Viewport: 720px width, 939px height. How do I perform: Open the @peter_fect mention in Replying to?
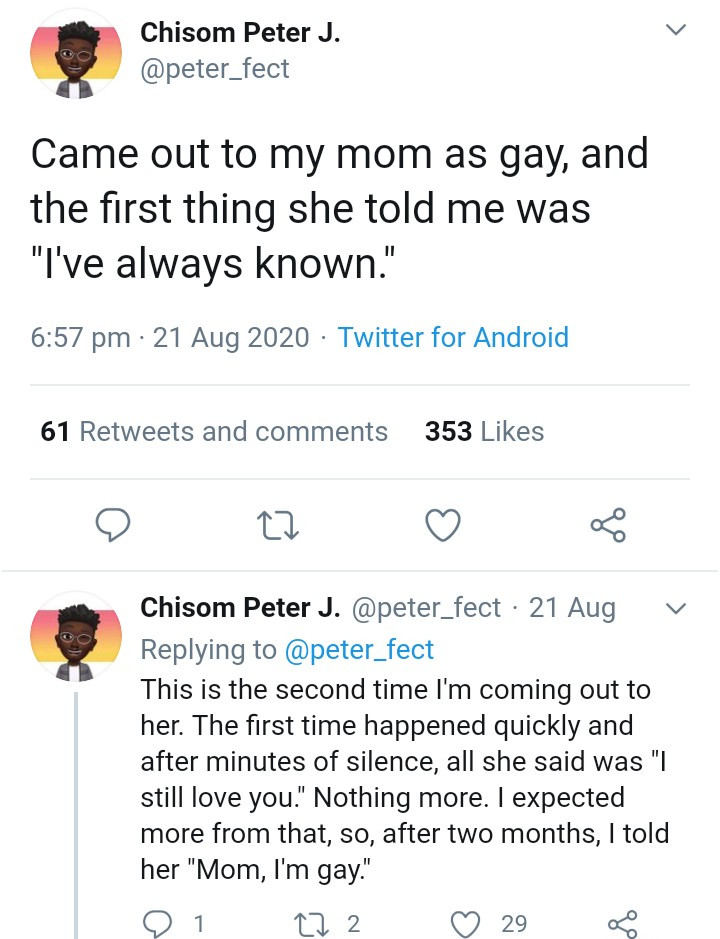[x=359, y=649]
